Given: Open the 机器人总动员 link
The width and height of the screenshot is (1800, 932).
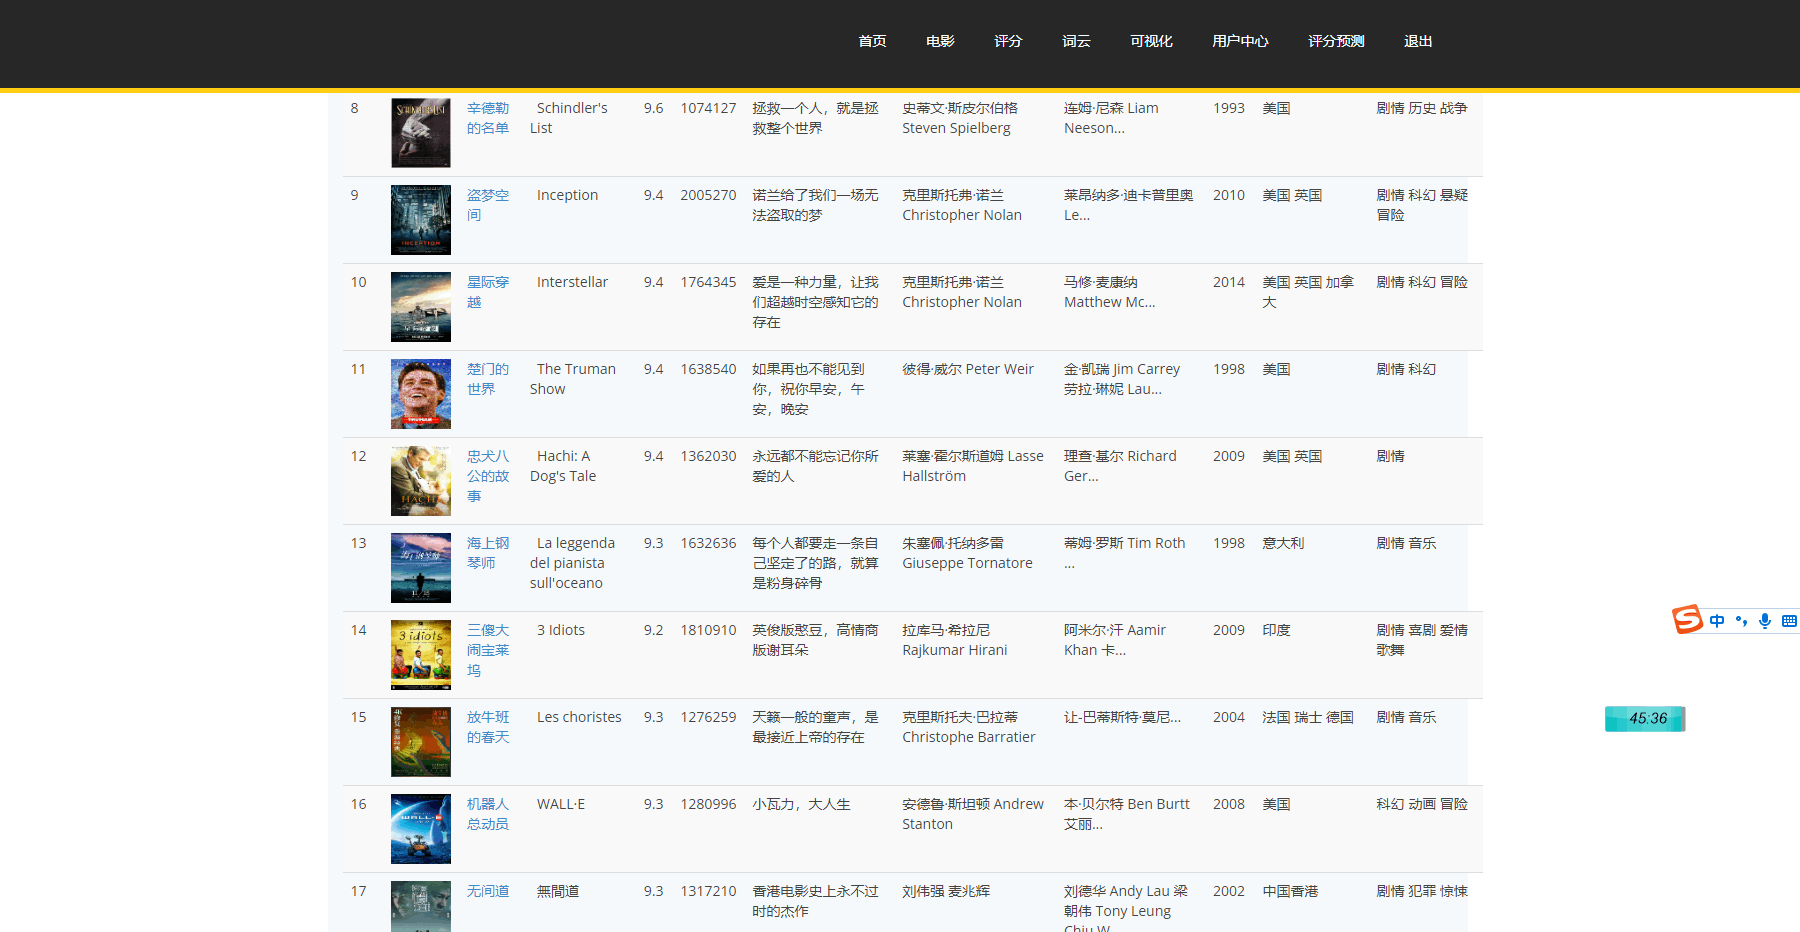Looking at the screenshot, I should 488,814.
